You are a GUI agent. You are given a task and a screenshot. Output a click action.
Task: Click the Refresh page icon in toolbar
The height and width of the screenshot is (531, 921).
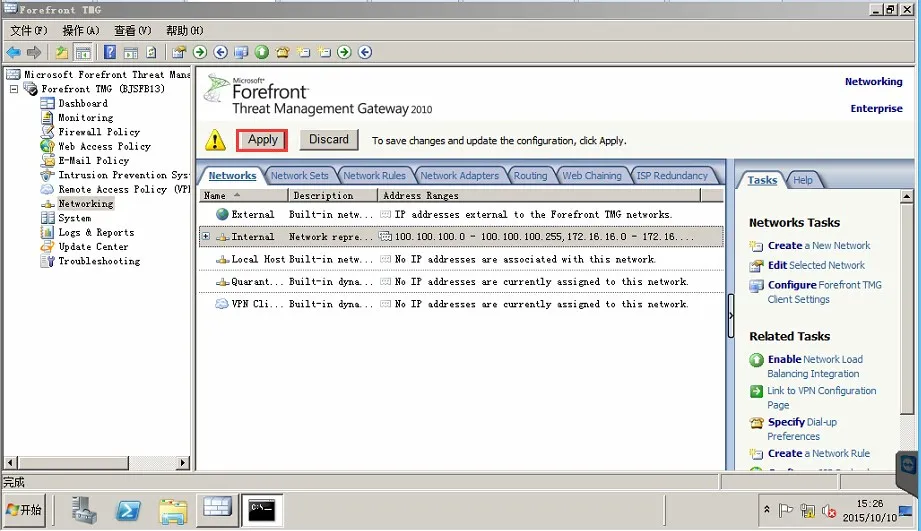[x=152, y=52]
